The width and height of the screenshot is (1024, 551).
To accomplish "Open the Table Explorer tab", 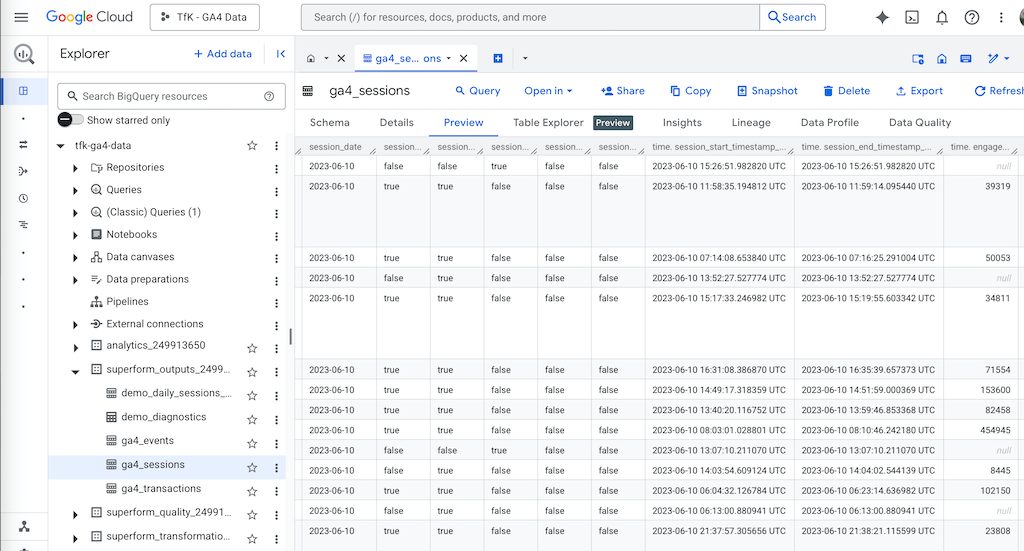I will pos(548,122).
